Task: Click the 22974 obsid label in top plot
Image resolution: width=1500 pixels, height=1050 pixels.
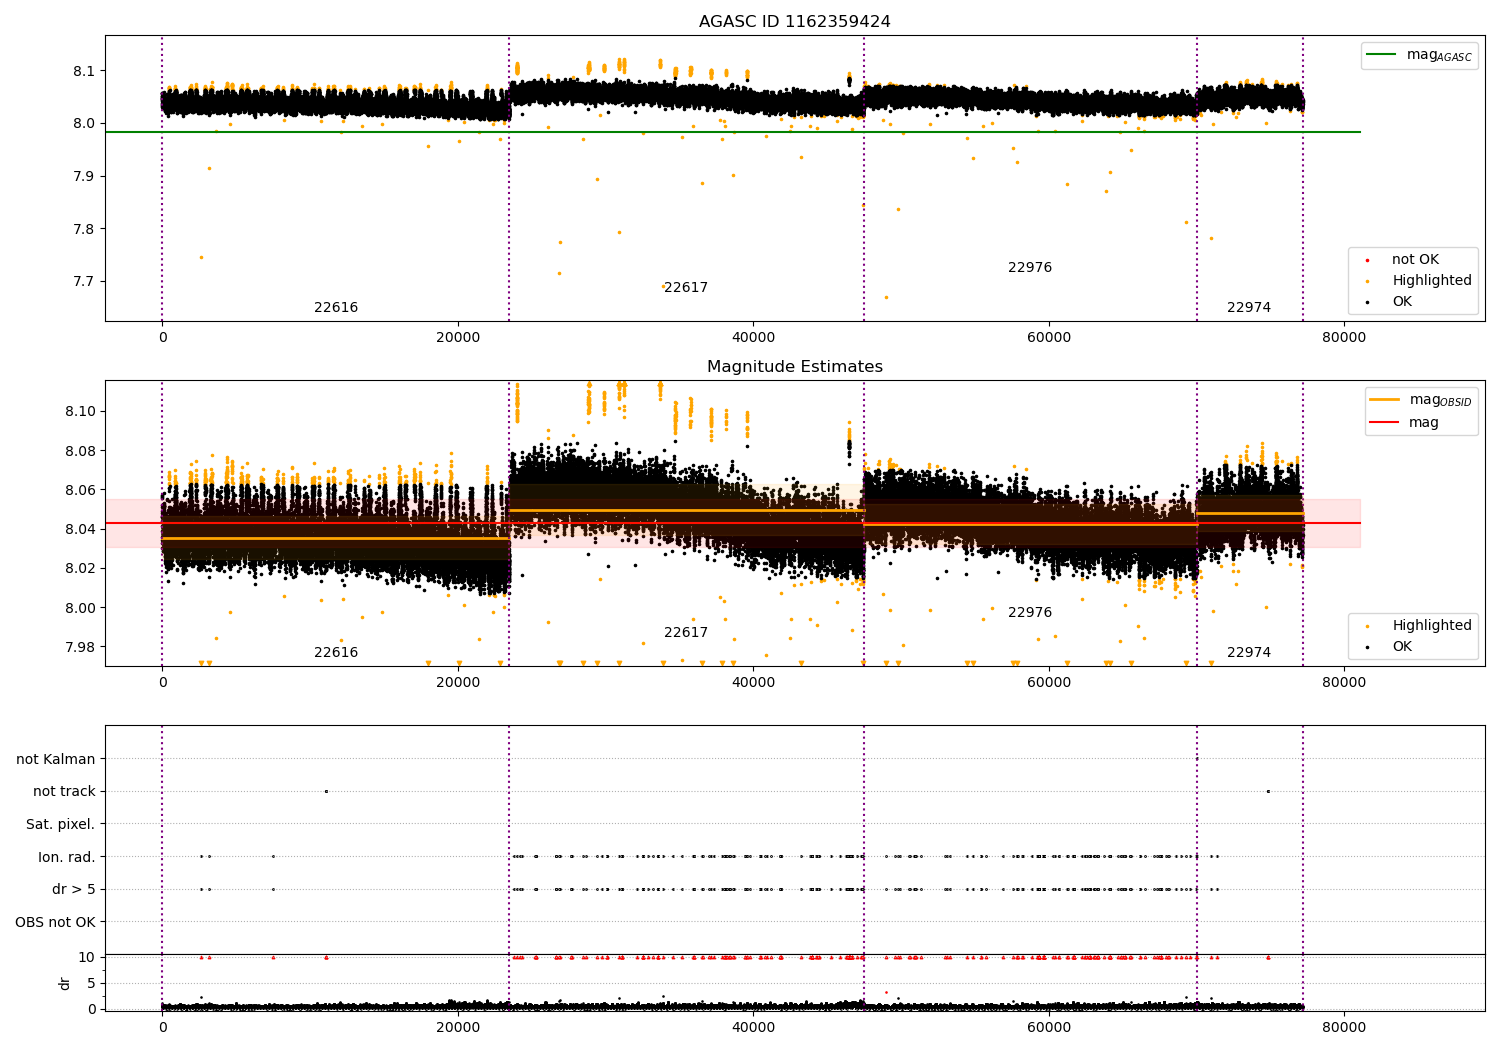Action: [x=1249, y=308]
